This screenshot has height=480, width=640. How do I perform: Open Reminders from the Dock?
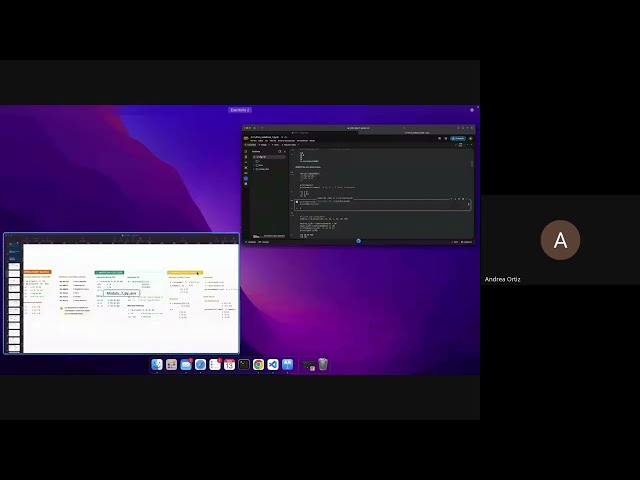tap(215, 364)
